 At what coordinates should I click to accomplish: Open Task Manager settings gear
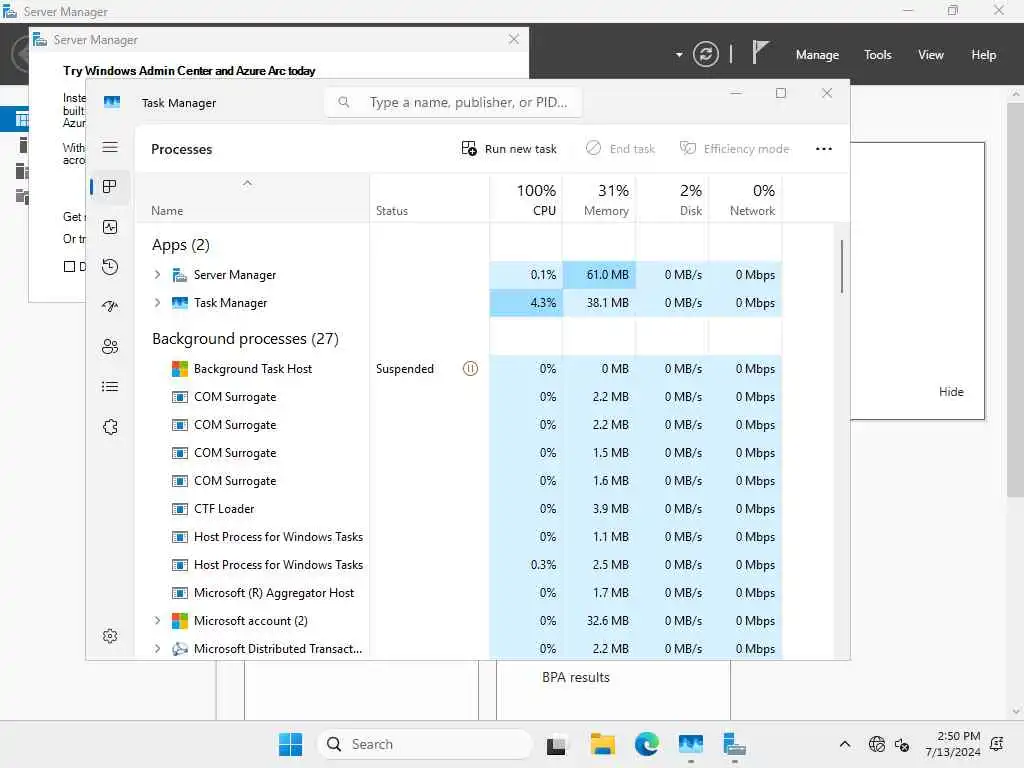(x=110, y=635)
